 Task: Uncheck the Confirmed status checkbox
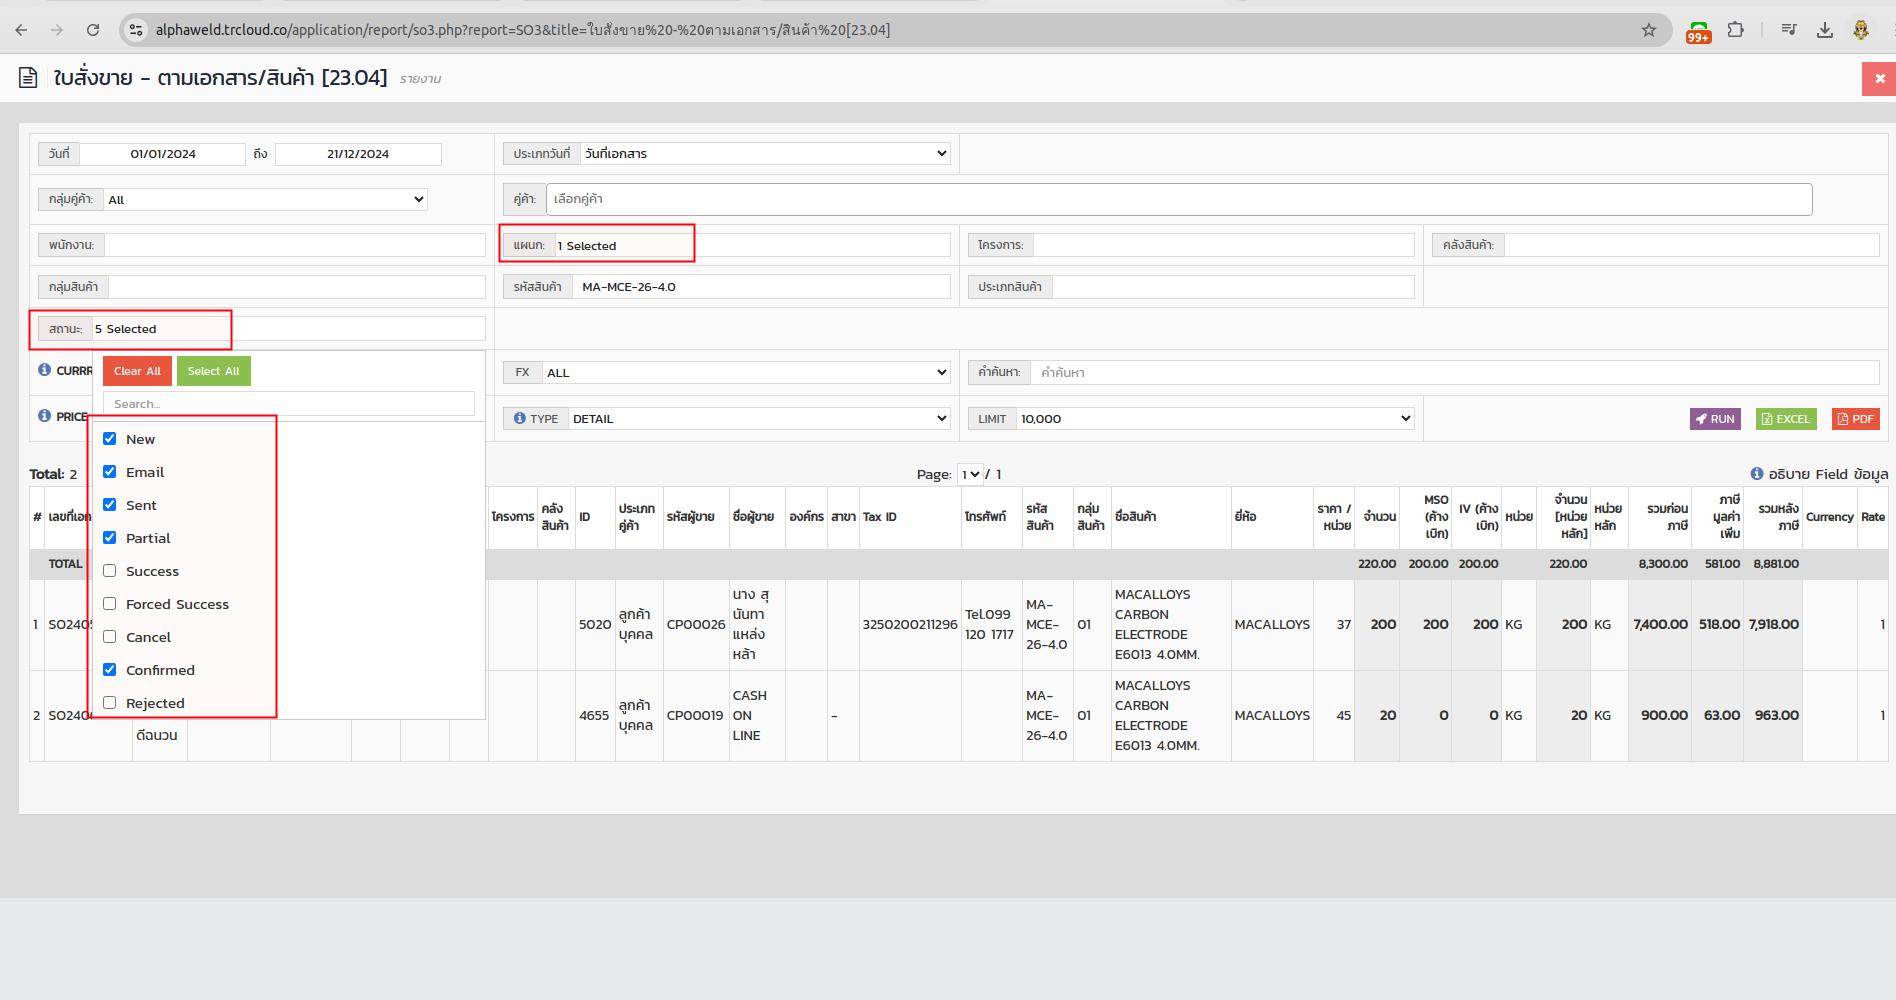click(x=110, y=670)
